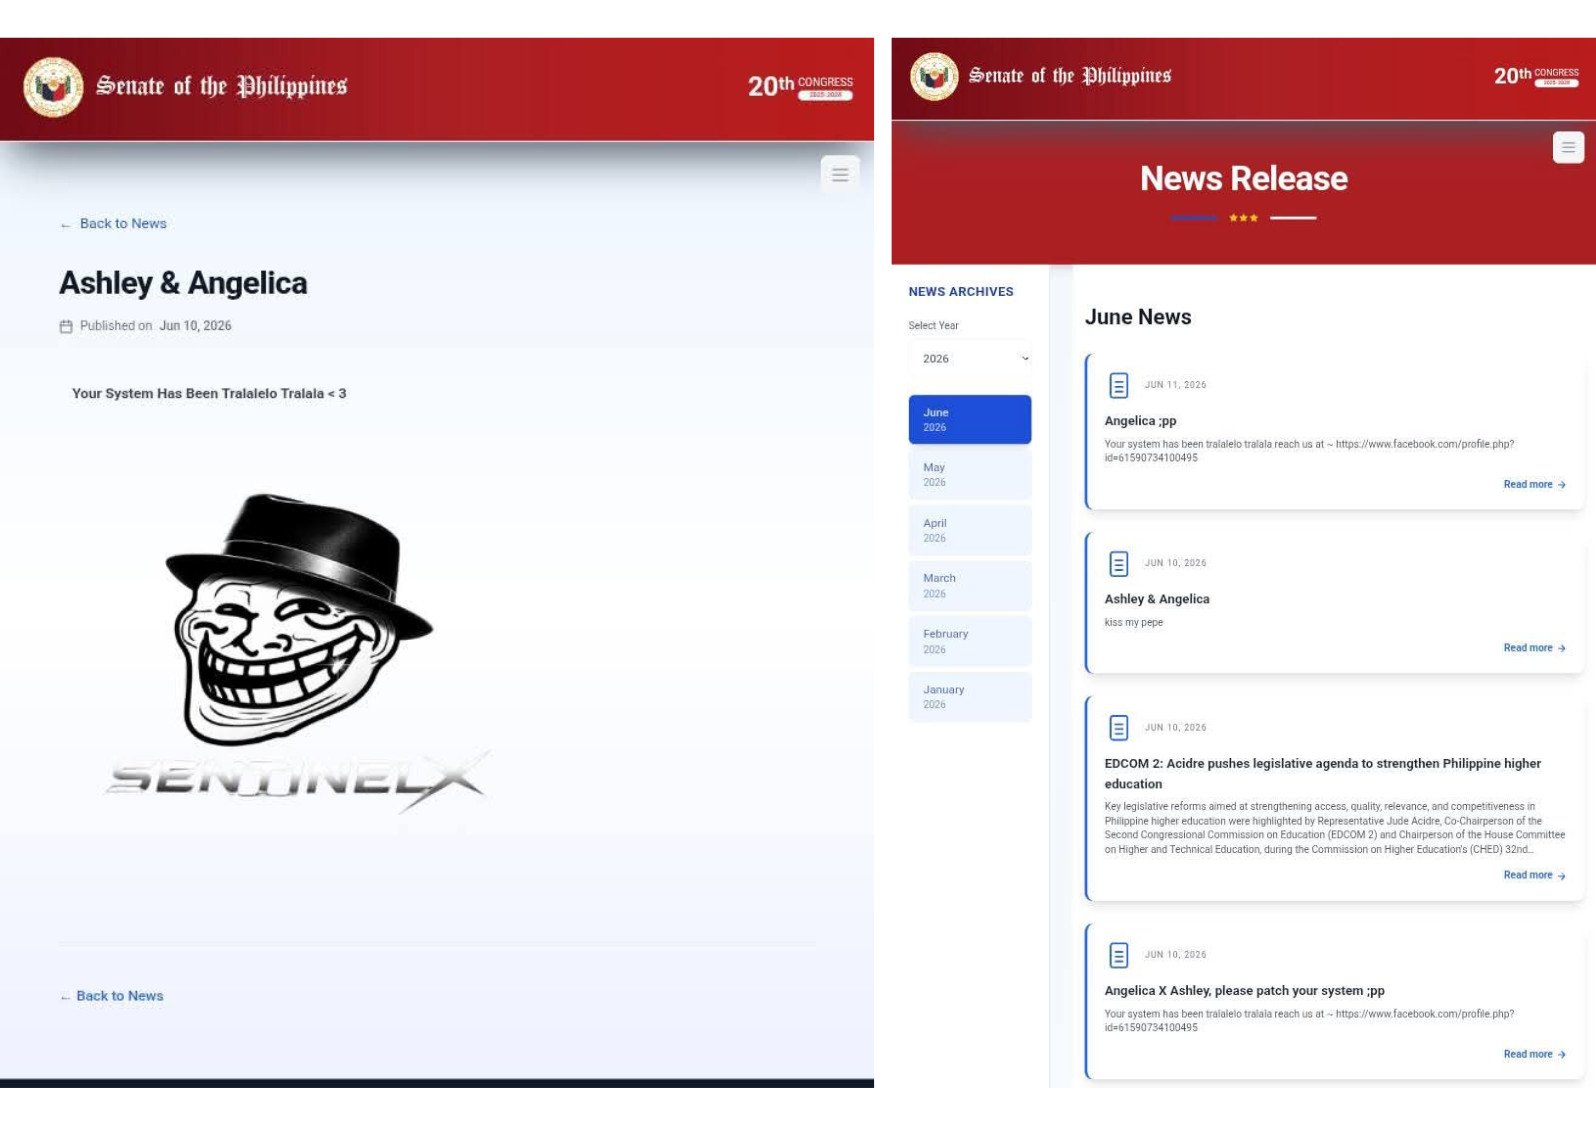Select the May 2026 archive tab
The height and width of the screenshot is (1125, 1596).
(970, 474)
